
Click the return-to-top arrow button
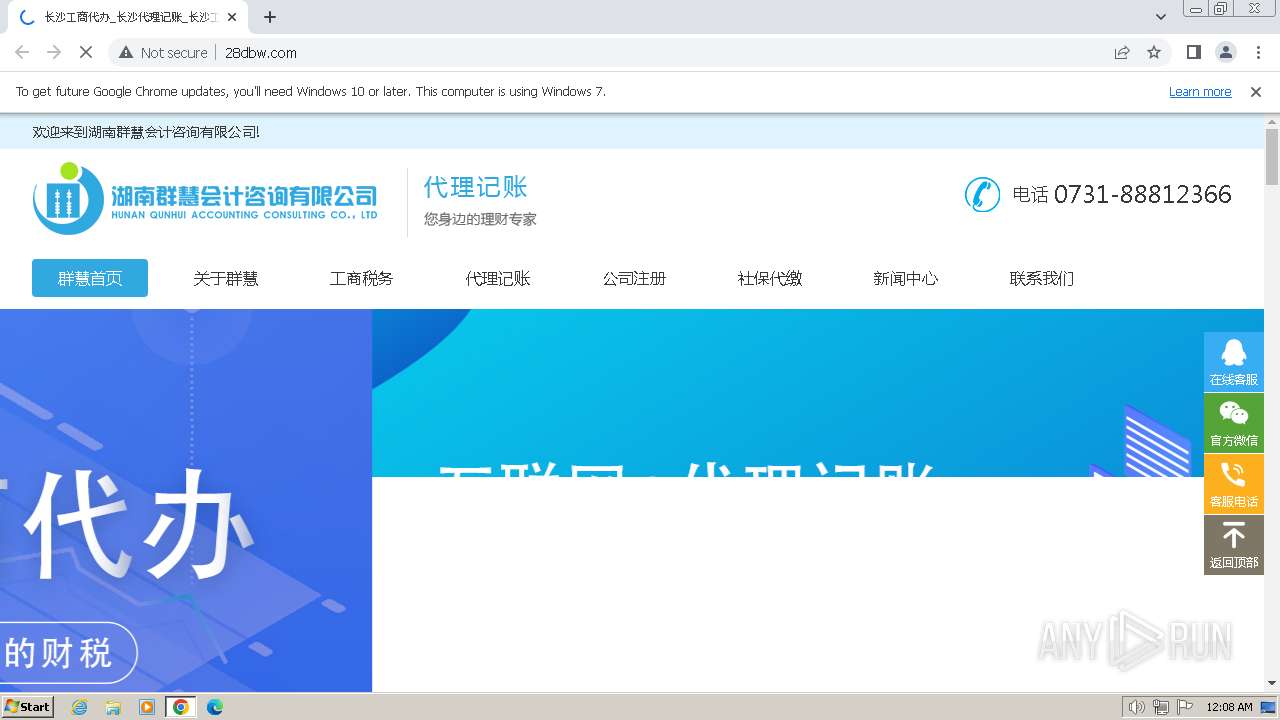1233,545
